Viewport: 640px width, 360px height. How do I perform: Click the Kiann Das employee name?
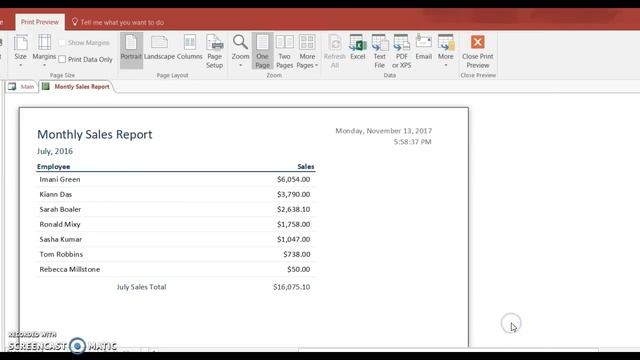click(56, 194)
